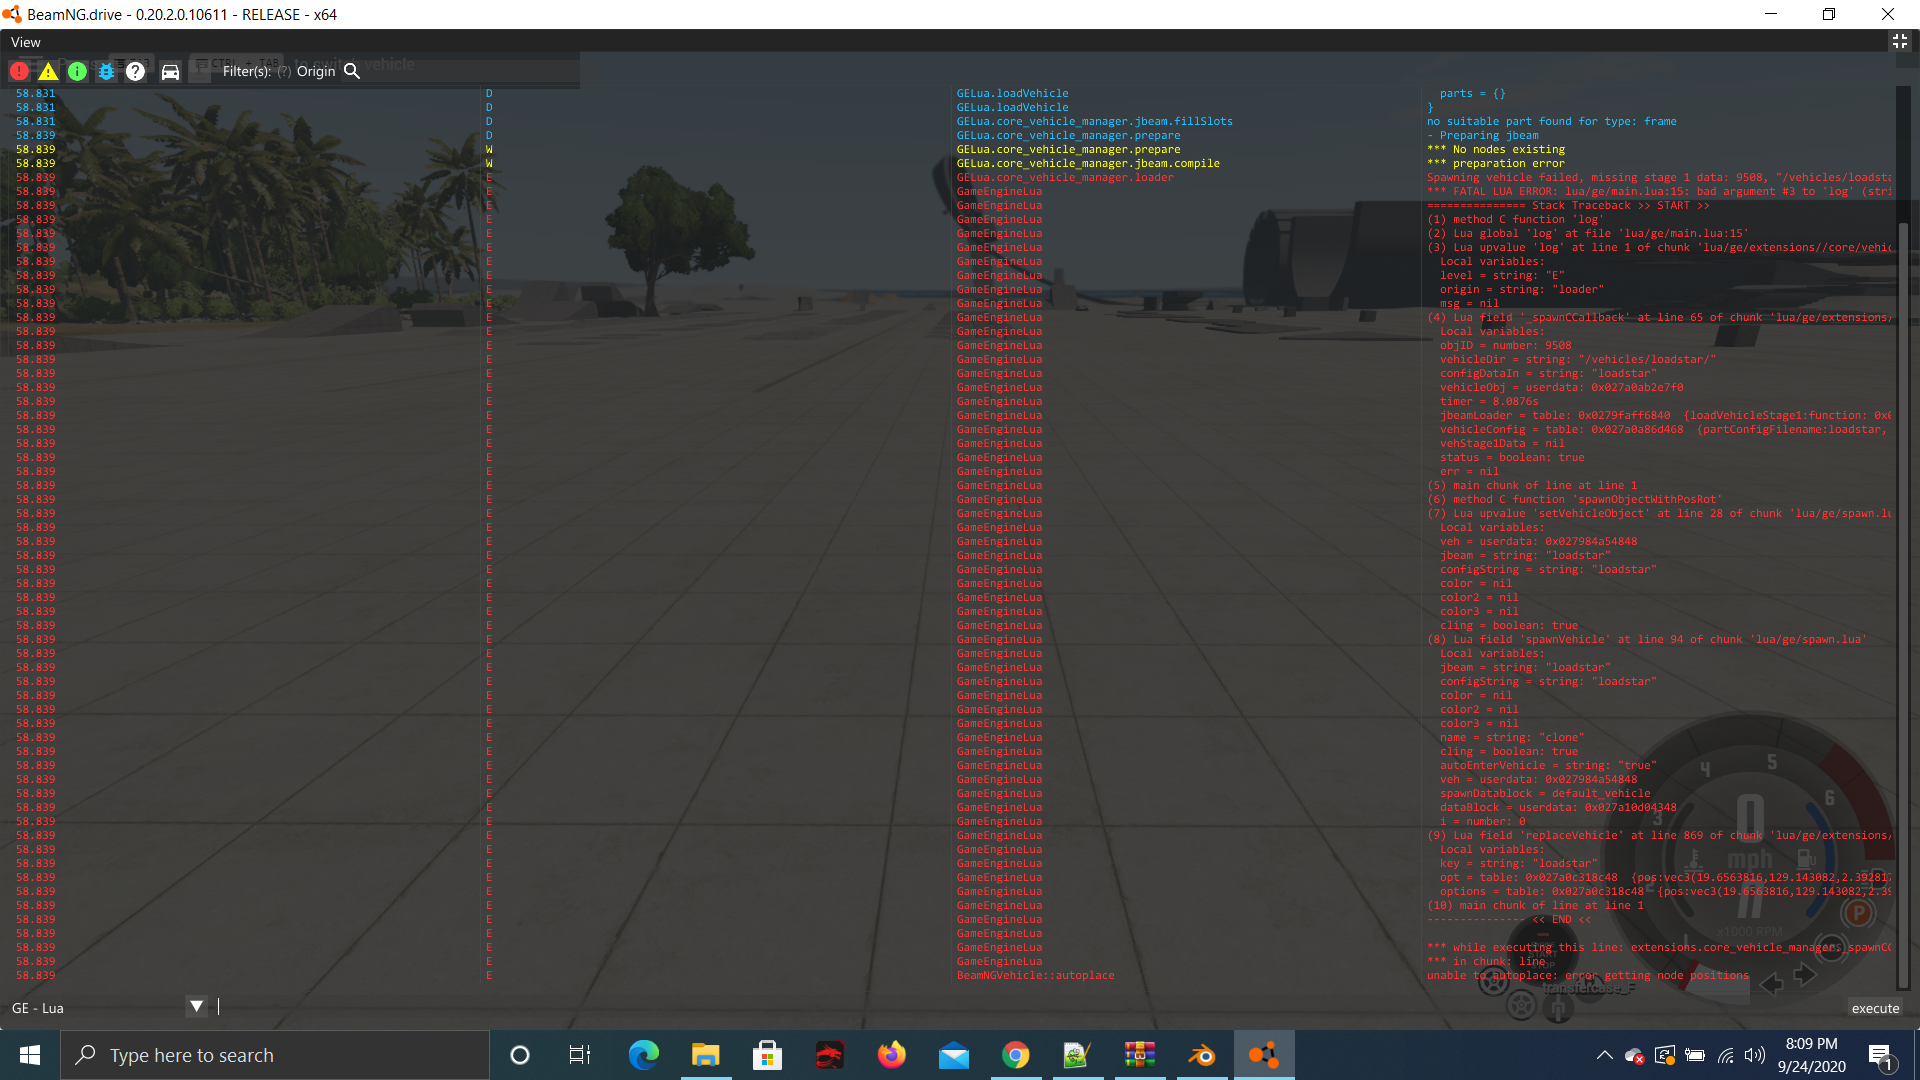Select the GELua.core_vehicle_manager.jbeam.compile log entry
The height and width of the screenshot is (1080, 1920).
point(1087,163)
